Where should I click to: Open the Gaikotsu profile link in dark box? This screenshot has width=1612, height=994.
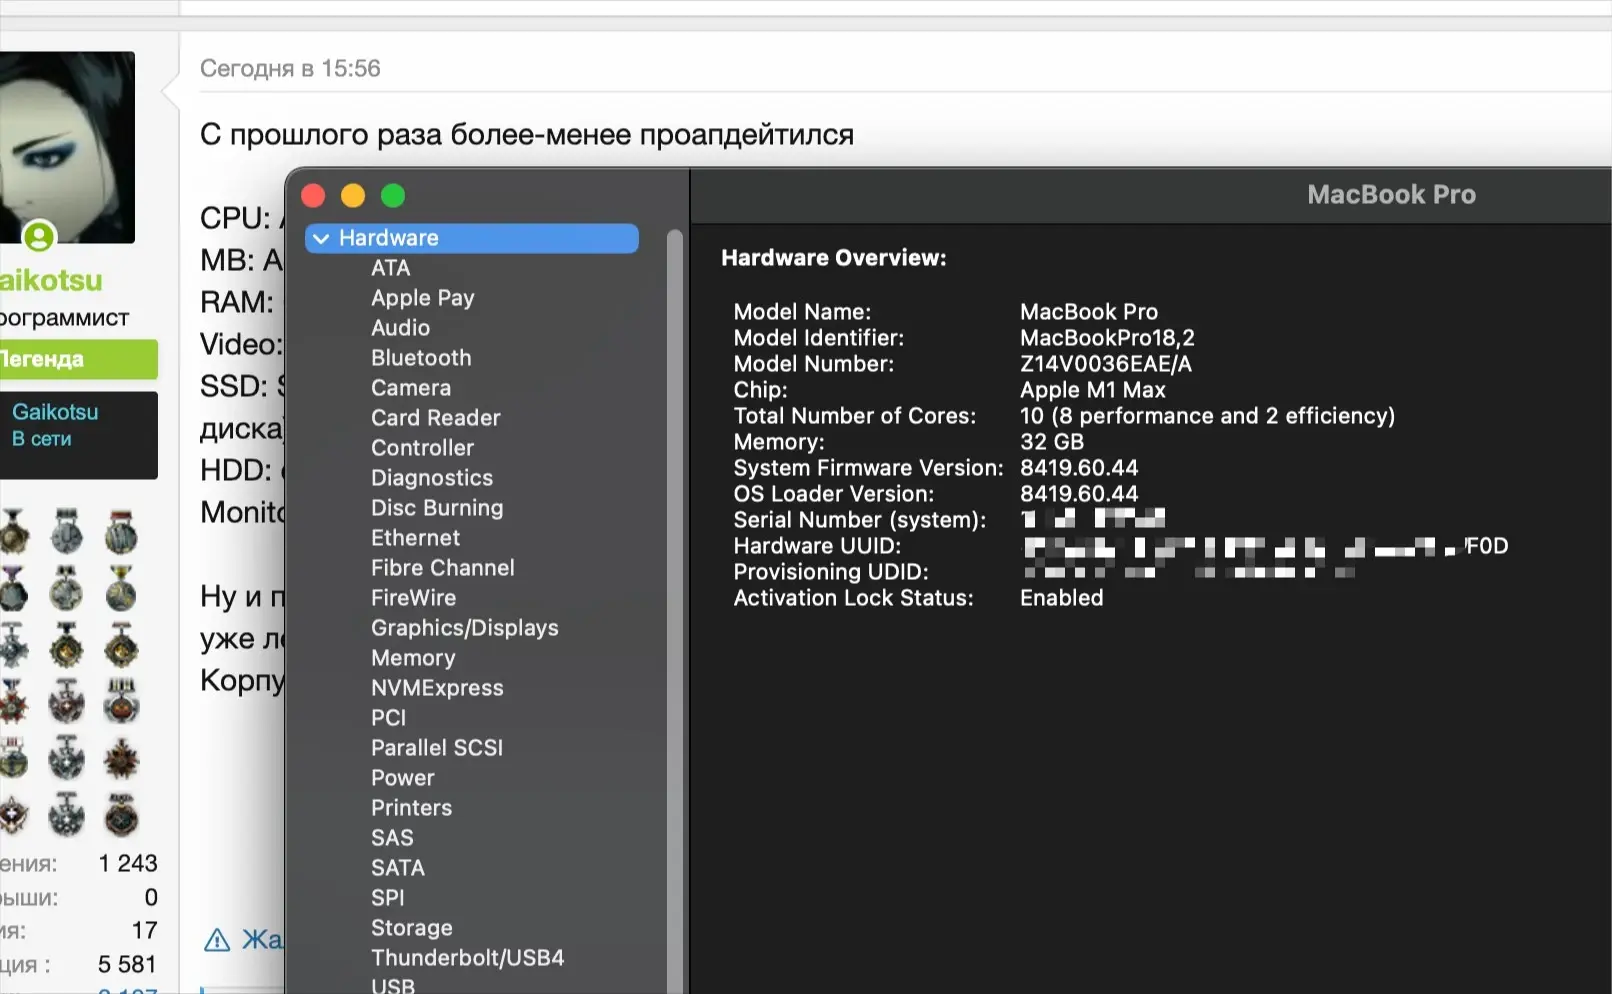point(55,412)
